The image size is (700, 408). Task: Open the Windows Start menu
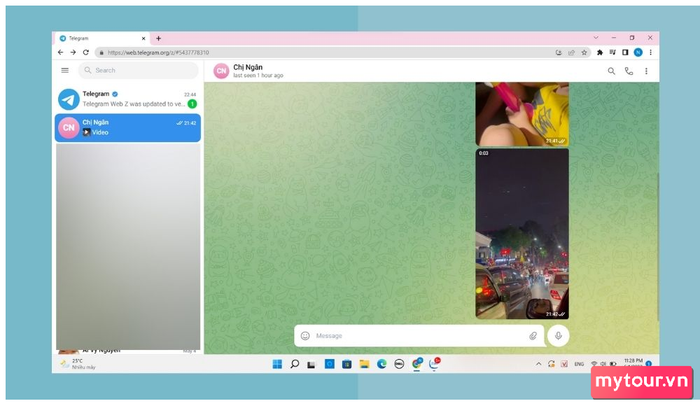click(x=277, y=364)
